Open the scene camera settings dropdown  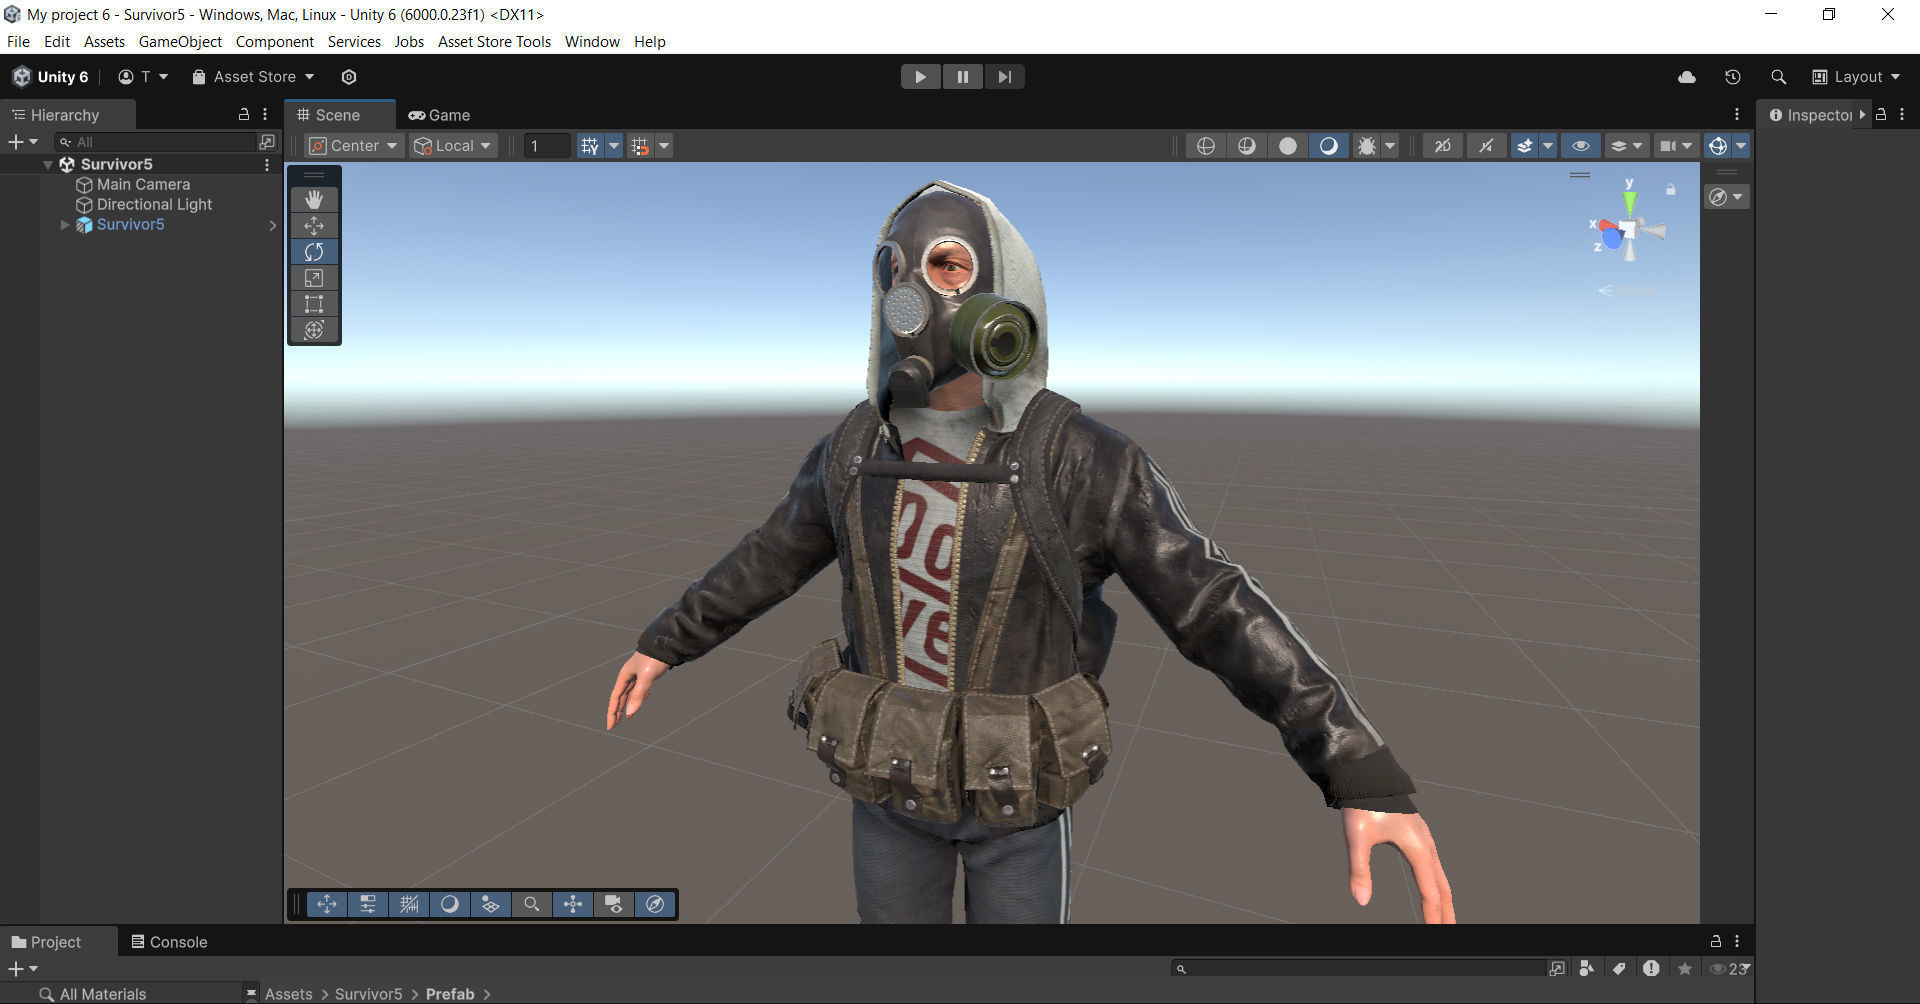[1676, 146]
